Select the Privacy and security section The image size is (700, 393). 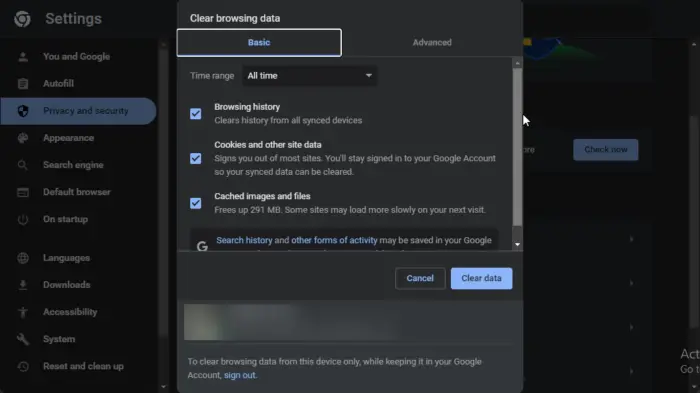[79, 111]
